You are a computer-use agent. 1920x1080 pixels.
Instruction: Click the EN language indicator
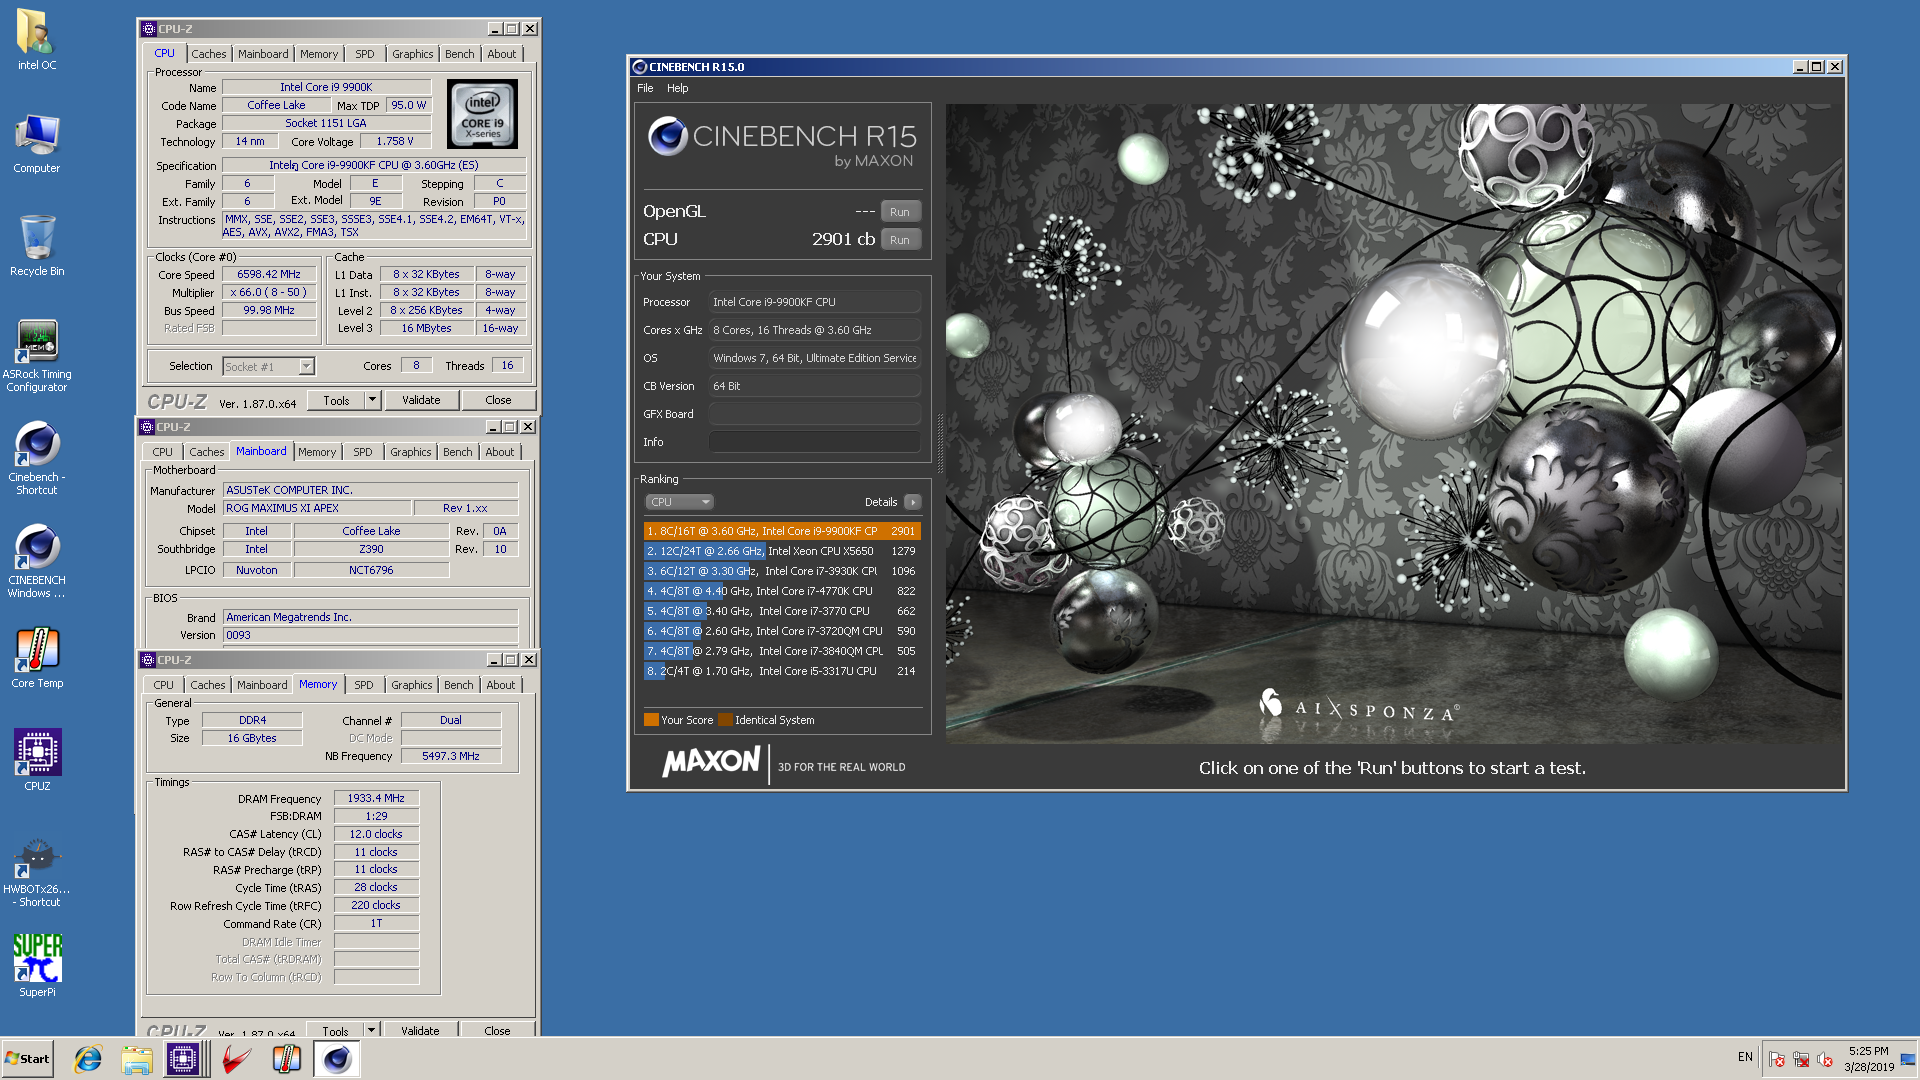pos(1745,1057)
